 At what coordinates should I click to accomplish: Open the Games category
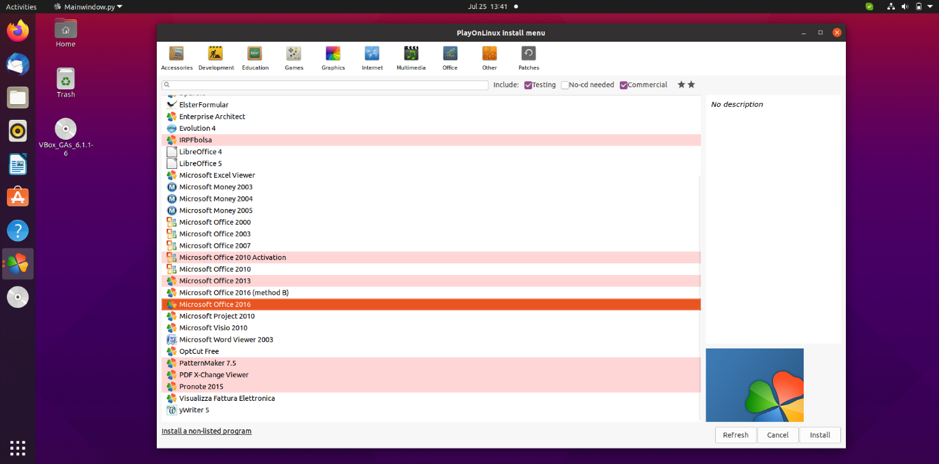(293, 58)
